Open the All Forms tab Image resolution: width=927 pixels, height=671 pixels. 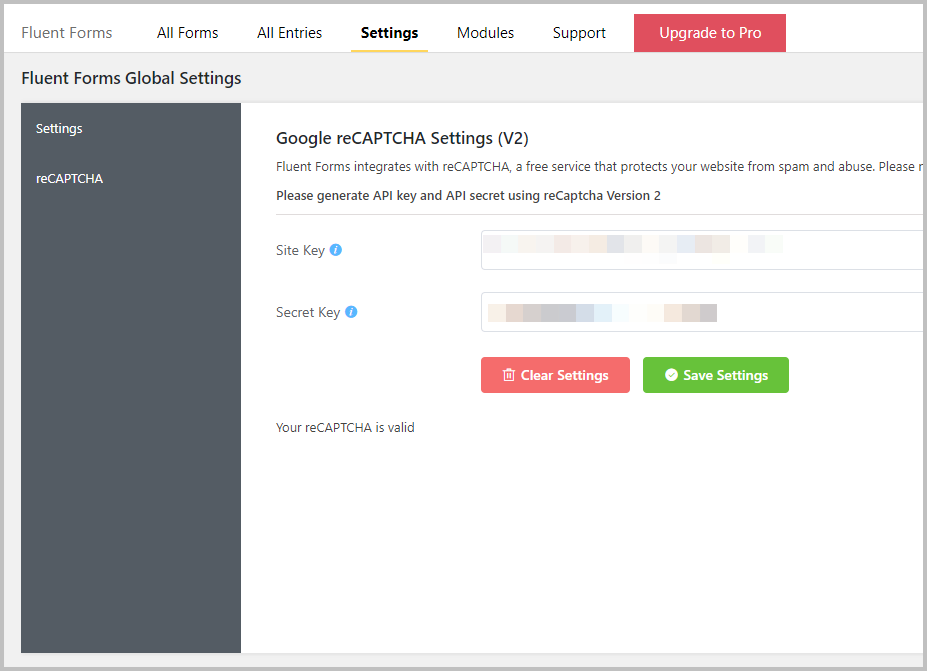[x=187, y=33]
